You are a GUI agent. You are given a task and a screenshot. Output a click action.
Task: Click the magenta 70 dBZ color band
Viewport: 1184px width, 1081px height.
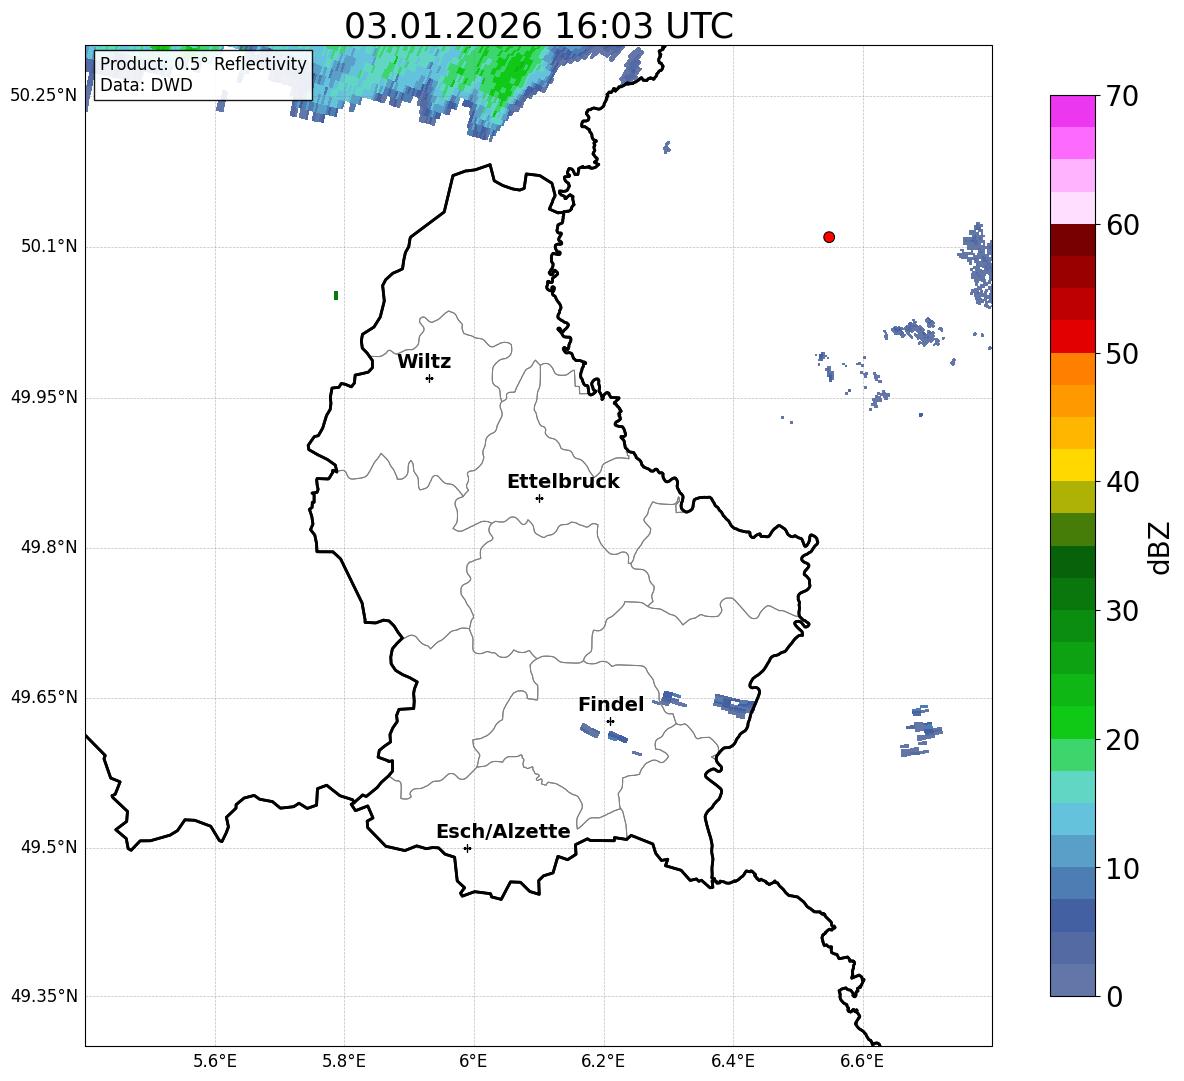(x=1072, y=111)
